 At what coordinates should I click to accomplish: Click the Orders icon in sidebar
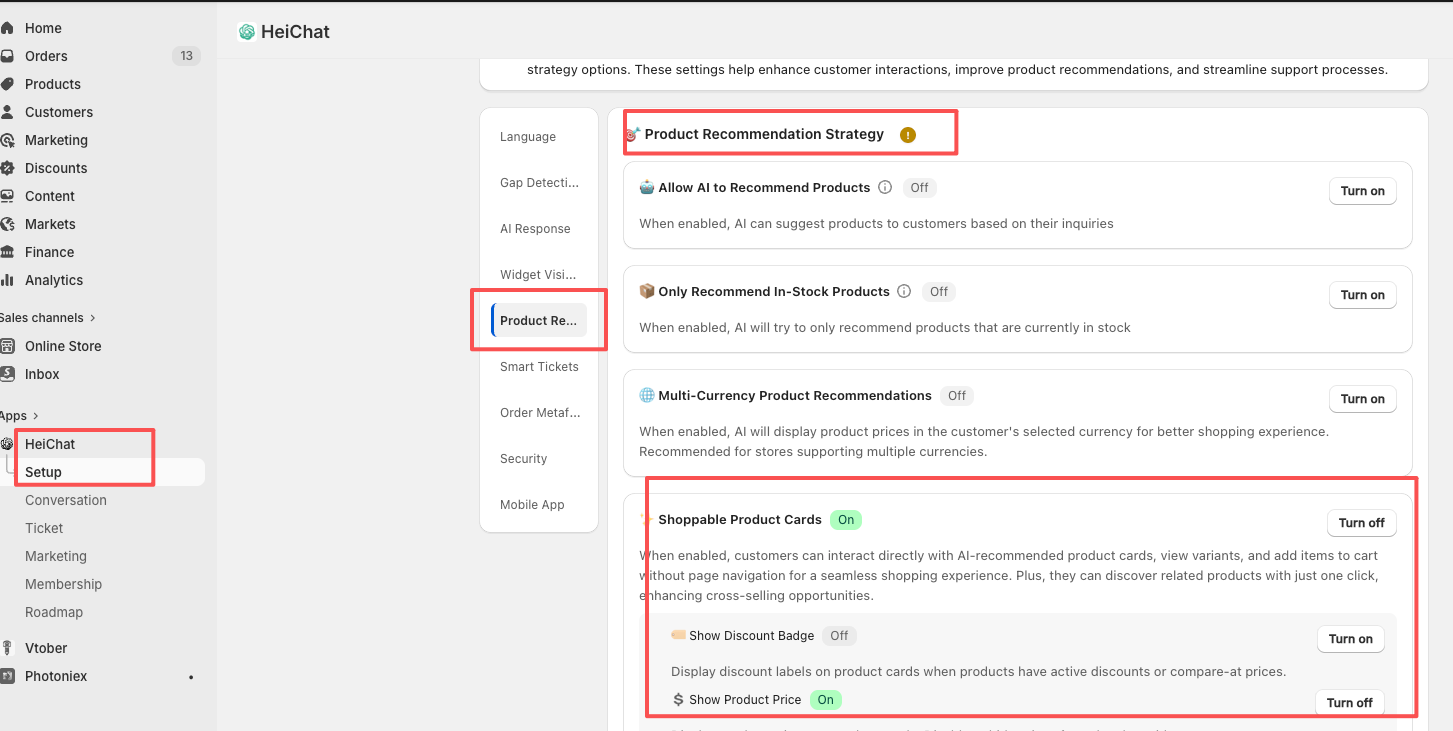(7, 56)
